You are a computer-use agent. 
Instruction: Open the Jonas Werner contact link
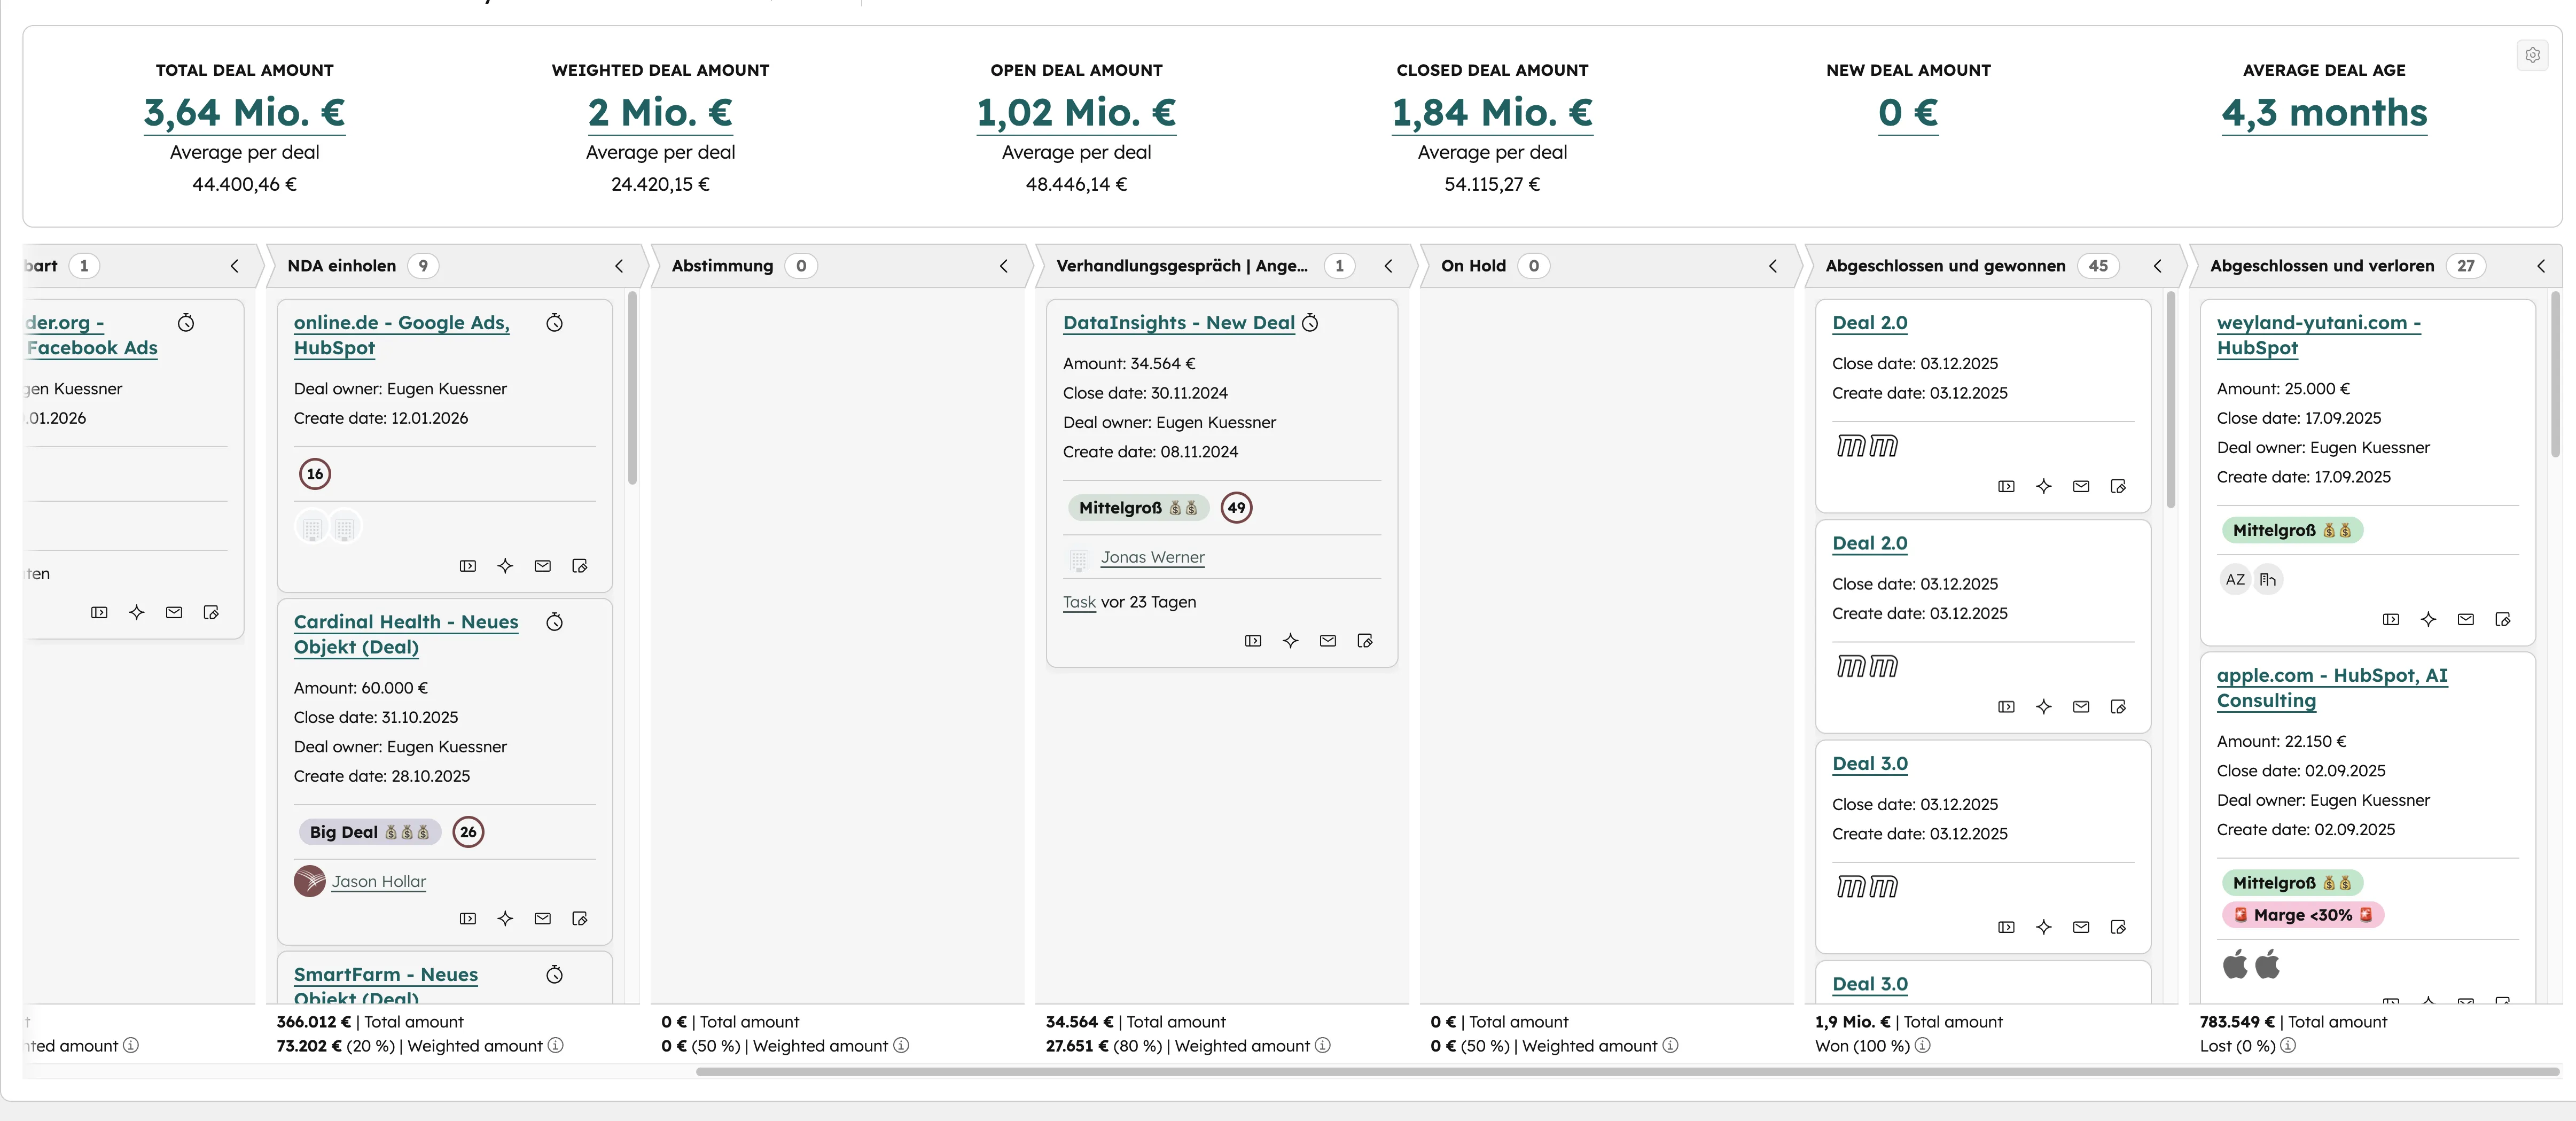coord(1152,558)
